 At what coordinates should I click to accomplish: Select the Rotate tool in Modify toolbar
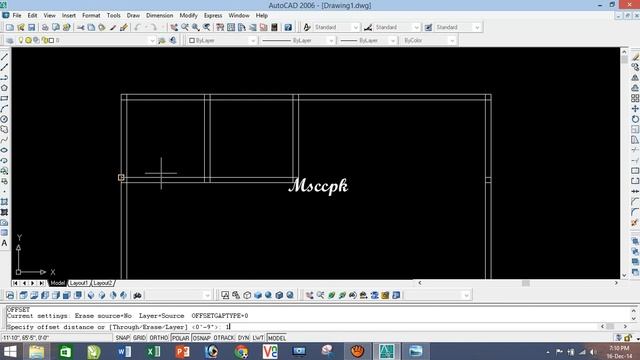coord(635,119)
